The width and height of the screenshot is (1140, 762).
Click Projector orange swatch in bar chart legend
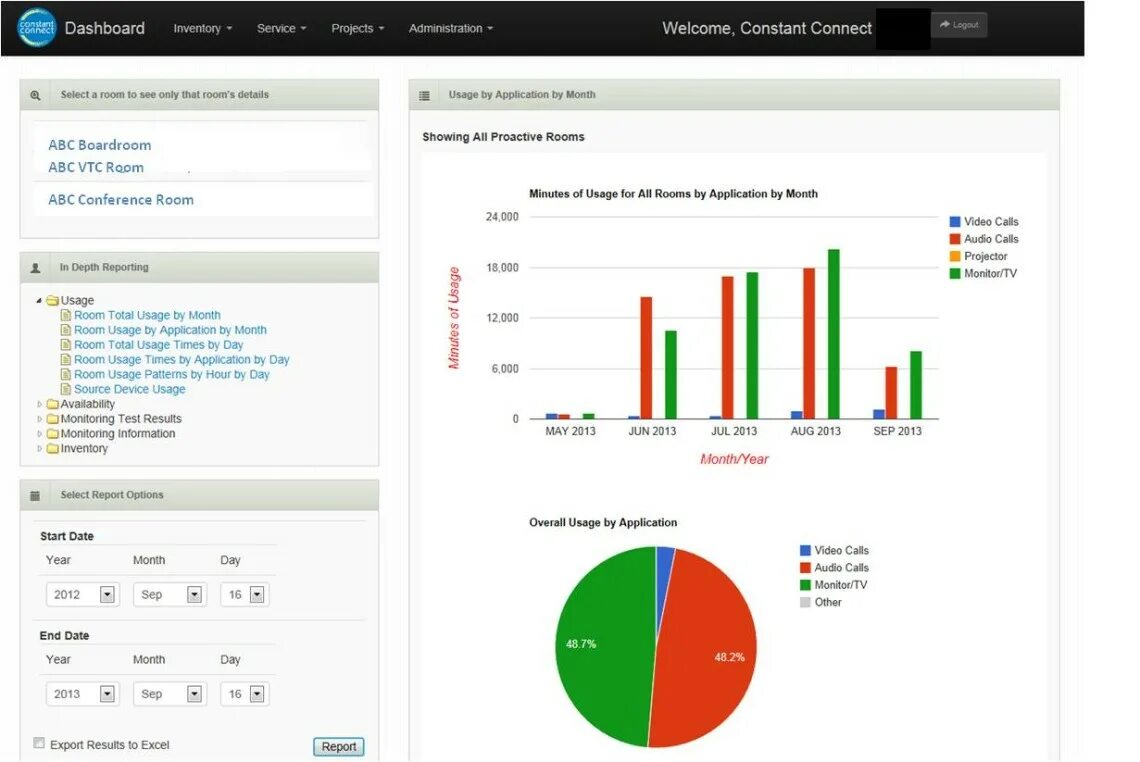coord(955,257)
